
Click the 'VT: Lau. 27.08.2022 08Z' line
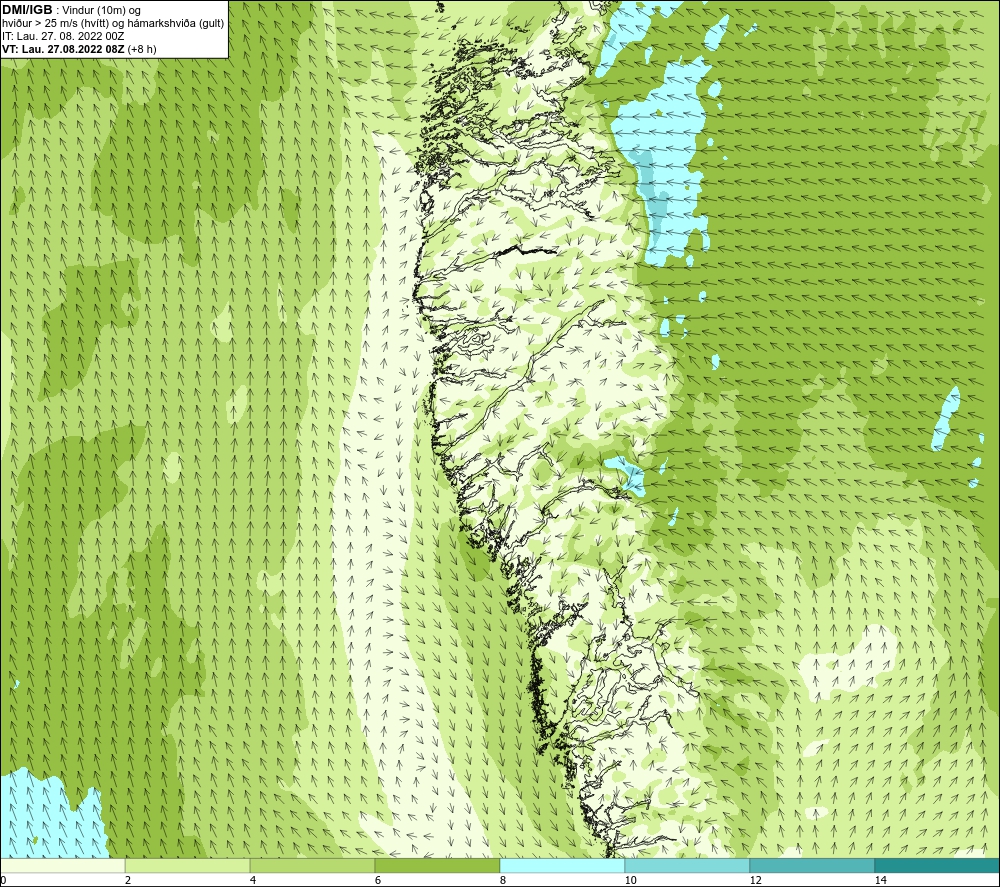(x=79, y=49)
